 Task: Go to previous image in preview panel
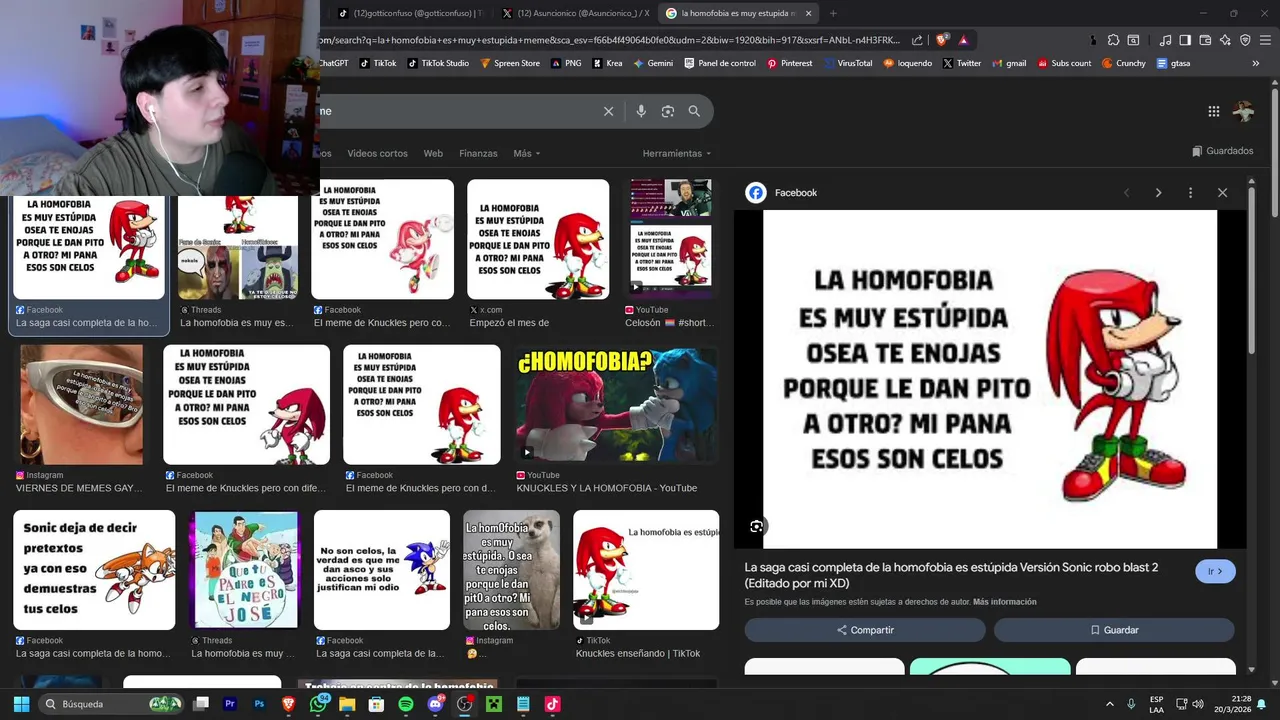pyautogui.click(x=1126, y=193)
